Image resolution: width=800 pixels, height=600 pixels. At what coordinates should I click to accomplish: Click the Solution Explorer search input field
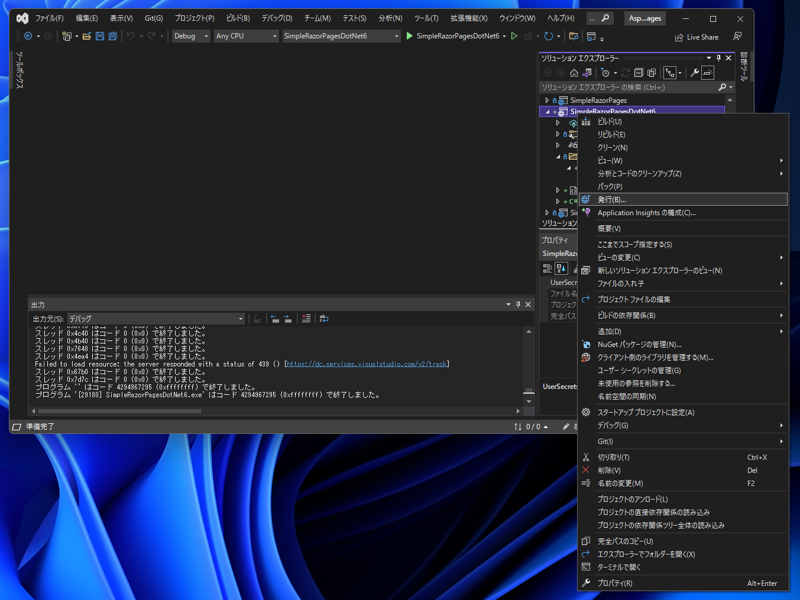628,87
